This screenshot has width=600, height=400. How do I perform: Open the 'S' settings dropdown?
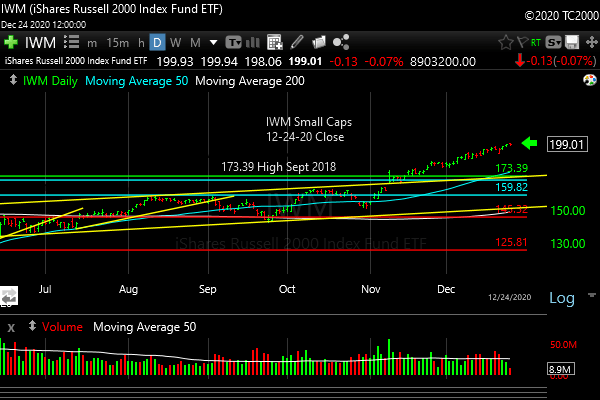click(553, 42)
